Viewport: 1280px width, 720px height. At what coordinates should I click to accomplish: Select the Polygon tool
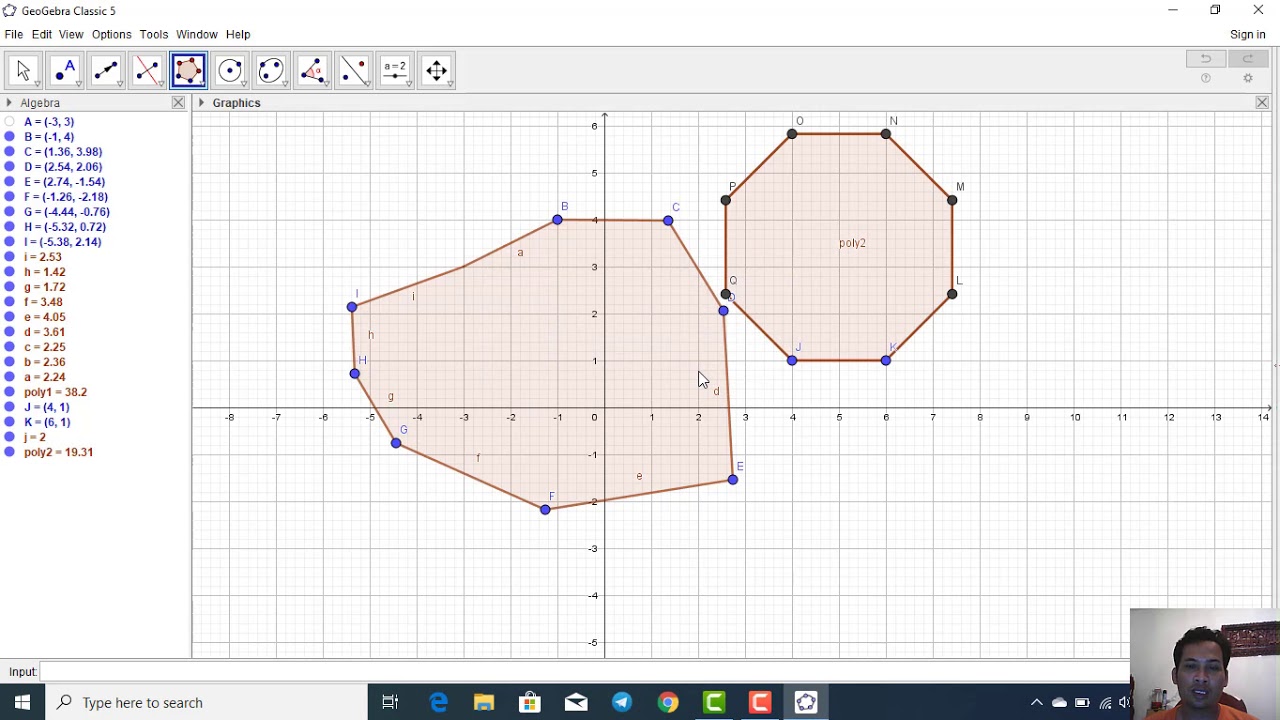pyautogui.click(x=188, y=70)
